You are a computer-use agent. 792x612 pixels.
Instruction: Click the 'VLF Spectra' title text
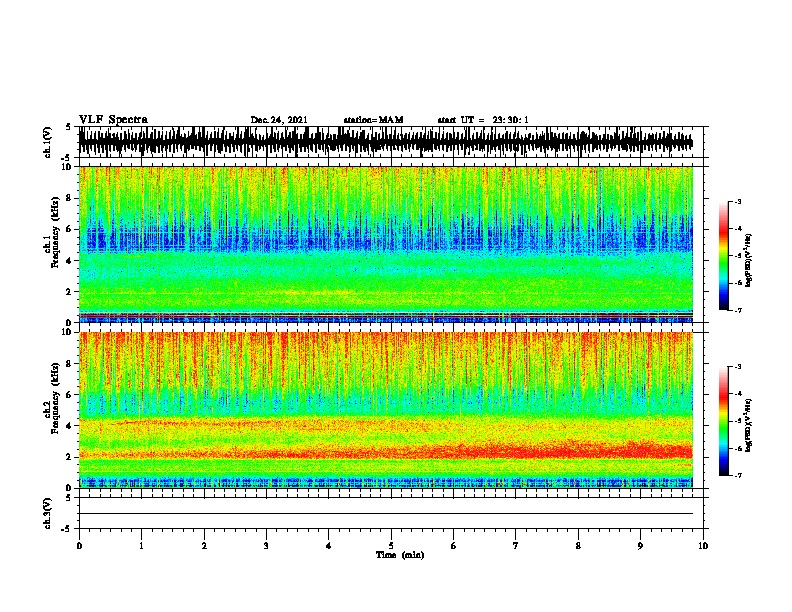point(113,119)
